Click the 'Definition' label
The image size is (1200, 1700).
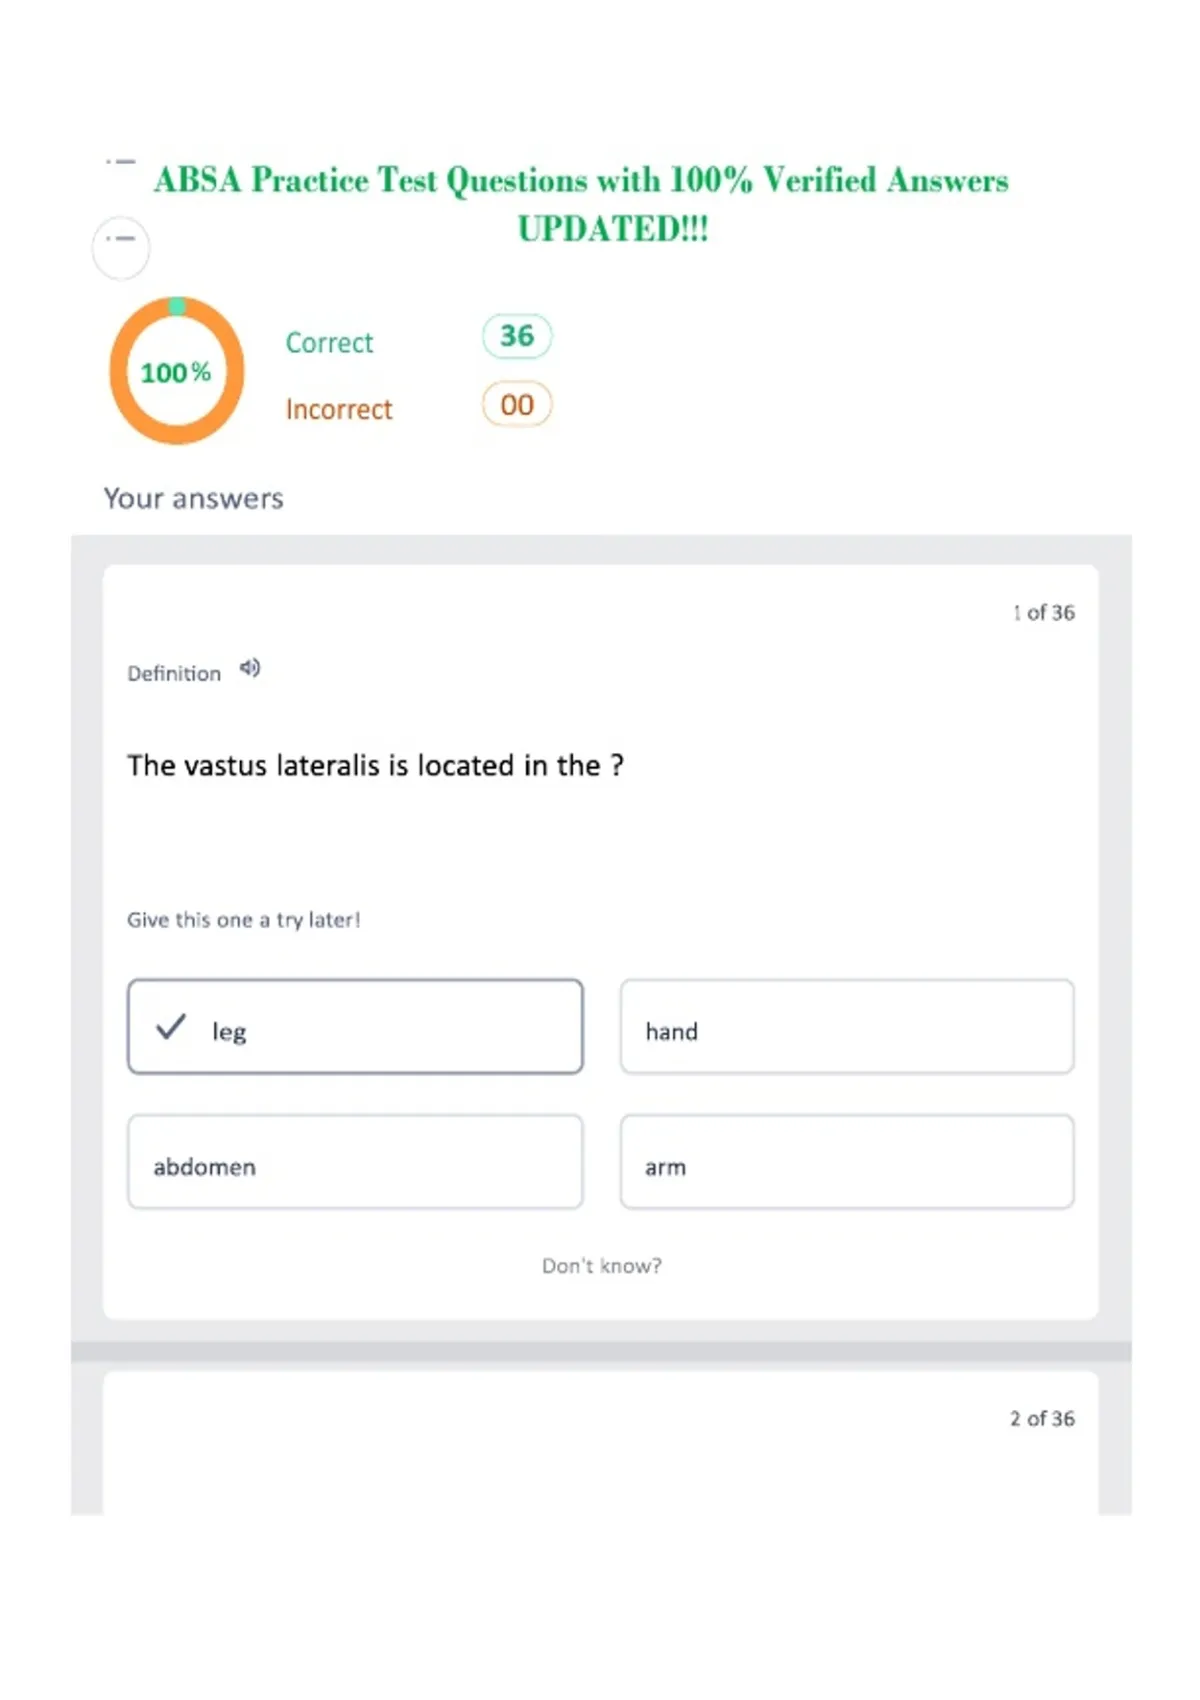click(174, 674)
